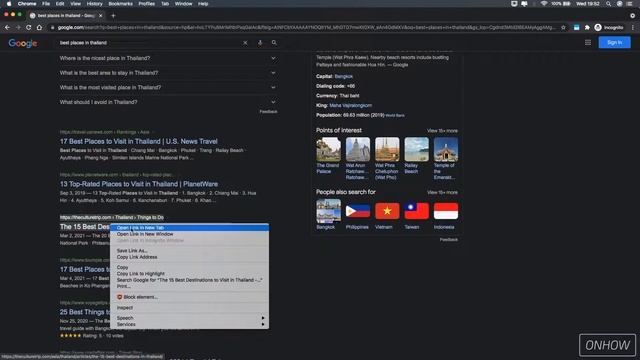Viewport: 640px width, 360px height.
Task: Open The Grand Palace thumbnail
Action: click(328, 150)
